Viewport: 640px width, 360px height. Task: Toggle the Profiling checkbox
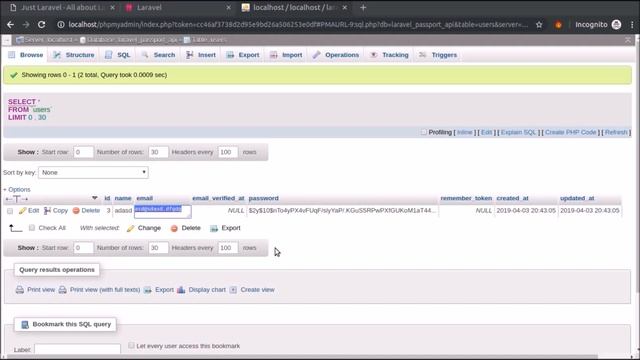(424, 132)
